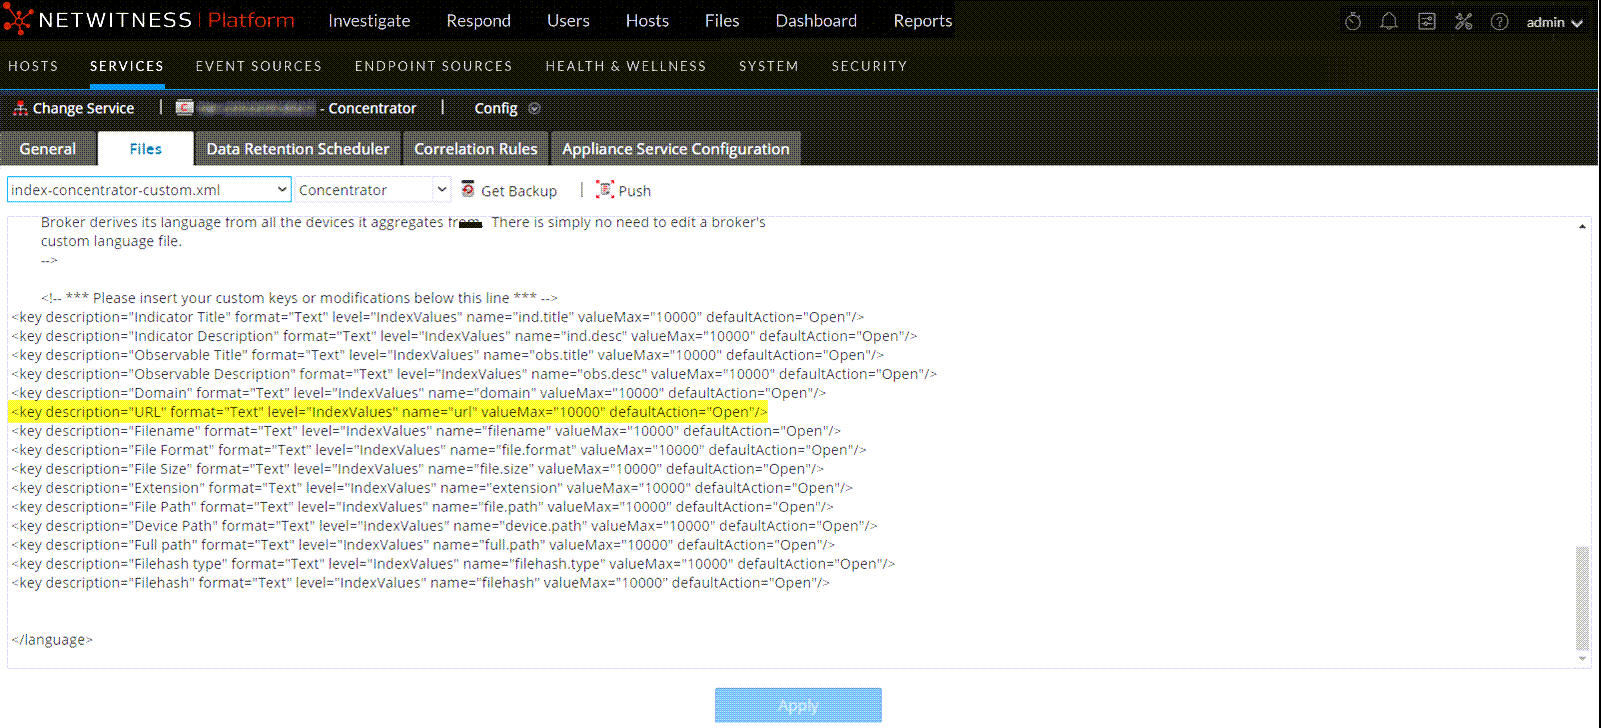Go to the Investigate menu

click(369, 21)
